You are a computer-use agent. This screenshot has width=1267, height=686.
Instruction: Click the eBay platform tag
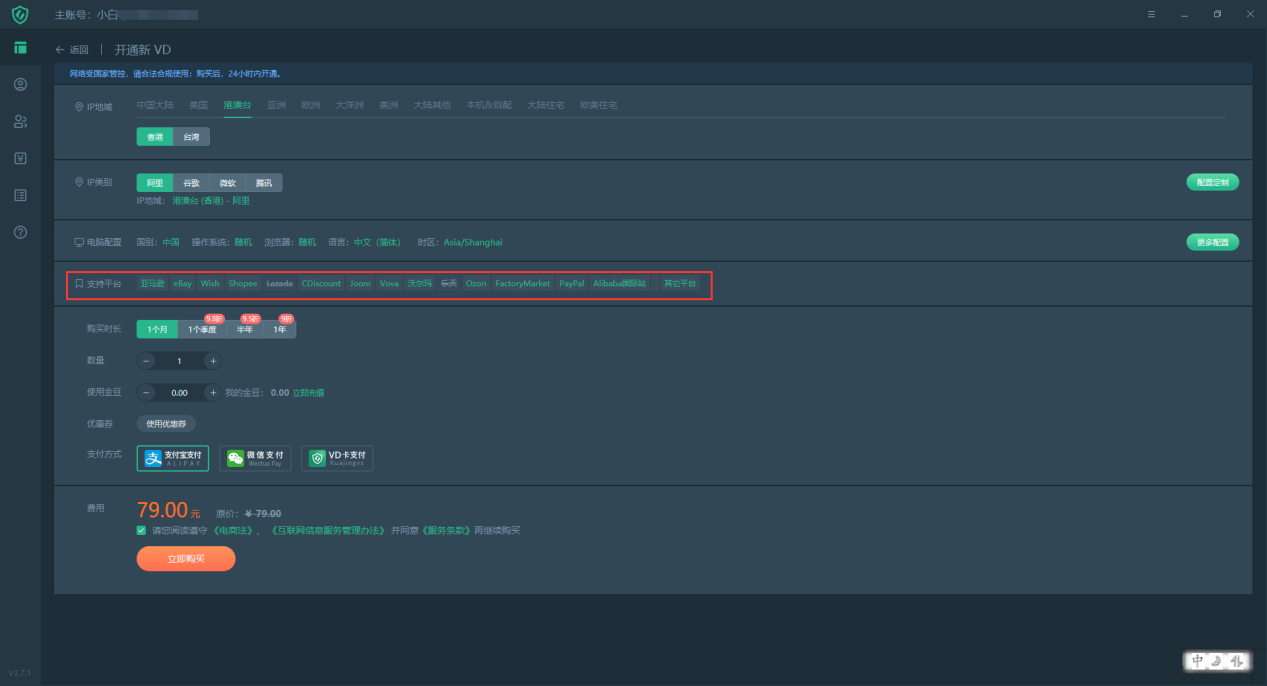[182, 284]
